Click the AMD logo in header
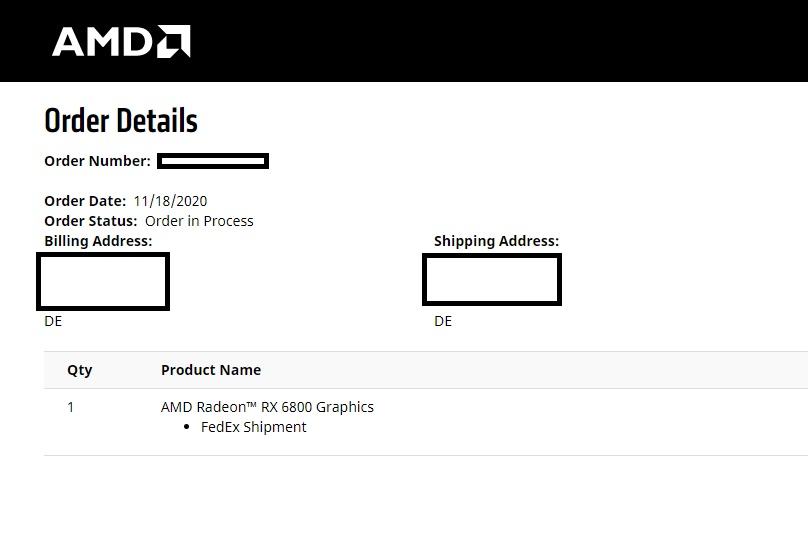Screen dimensions: 808x540 tap(120, 42)
